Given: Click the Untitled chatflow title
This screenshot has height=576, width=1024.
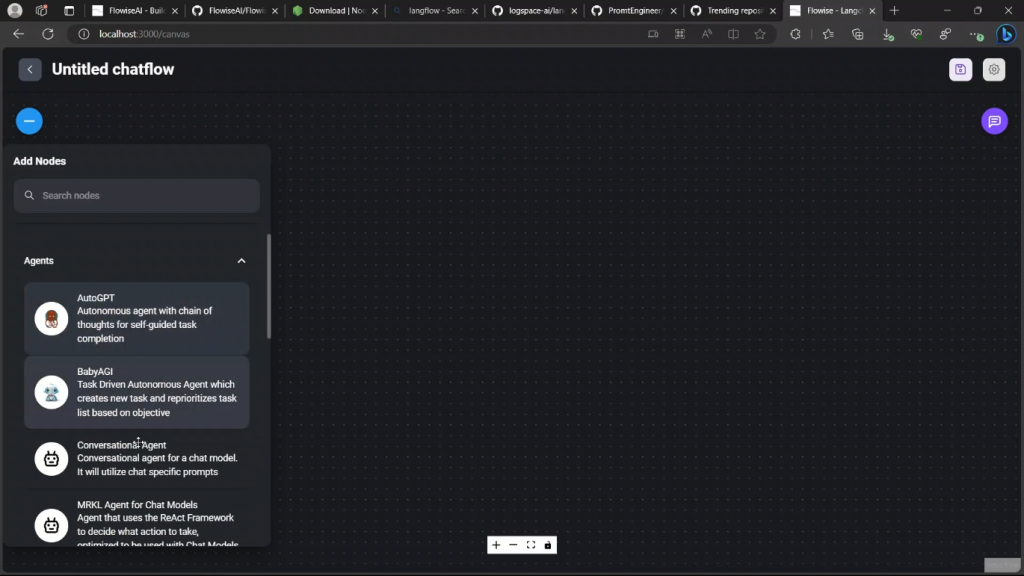Looking at the screenshot, I should coord(113,69).
